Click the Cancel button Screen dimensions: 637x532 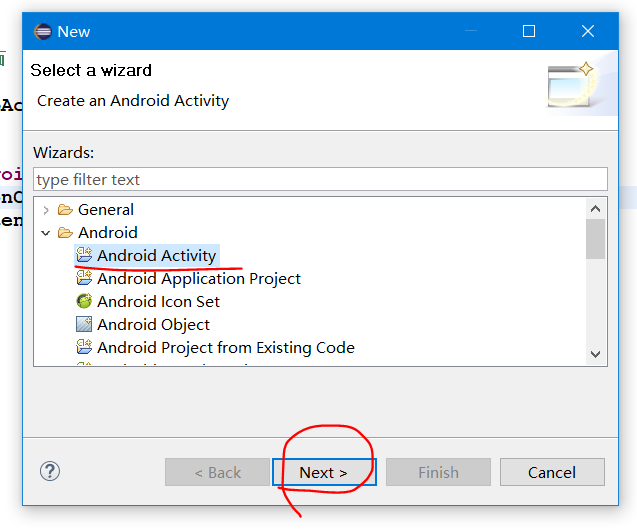[552, 472]
